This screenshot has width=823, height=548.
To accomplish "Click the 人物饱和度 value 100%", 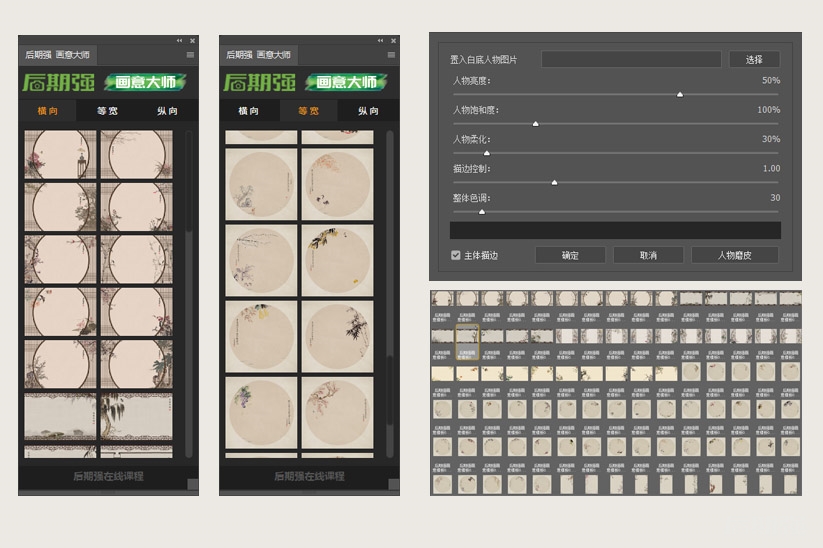I will pyautogui.click(x=768, y=110).
